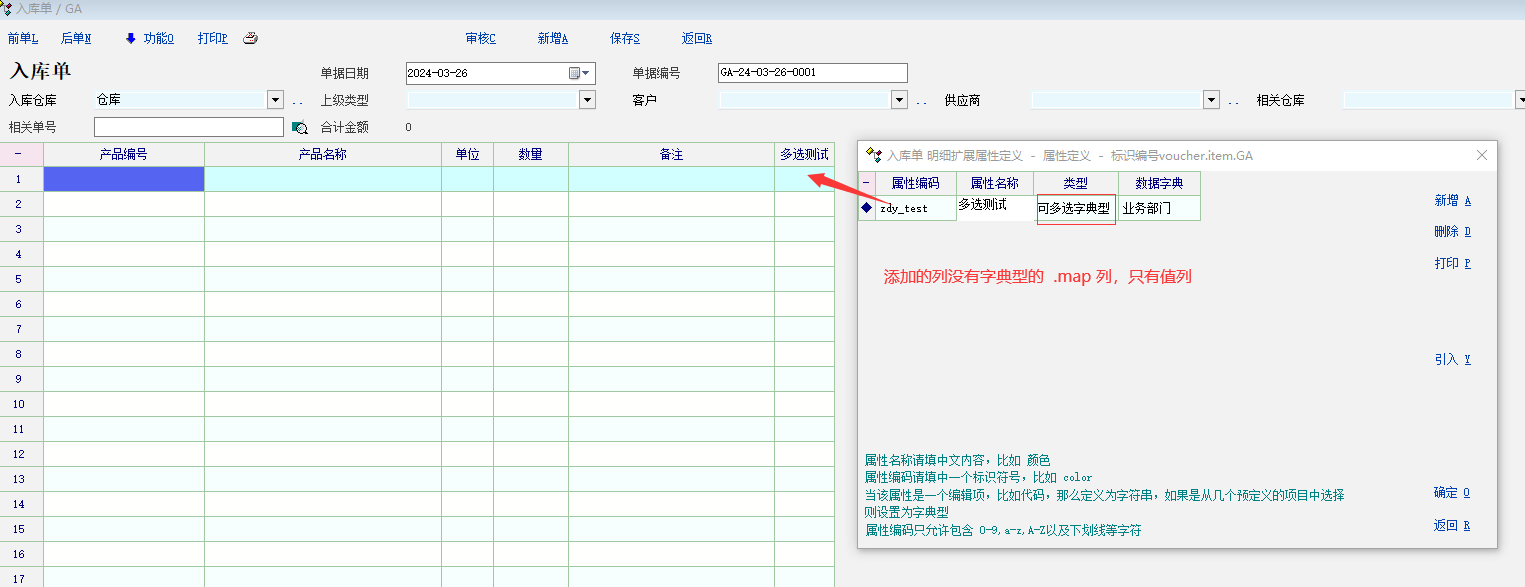Screen dimensions: 1525x587
Task: Expand the 入库仓库 dropdown
Action: (275, 100)
